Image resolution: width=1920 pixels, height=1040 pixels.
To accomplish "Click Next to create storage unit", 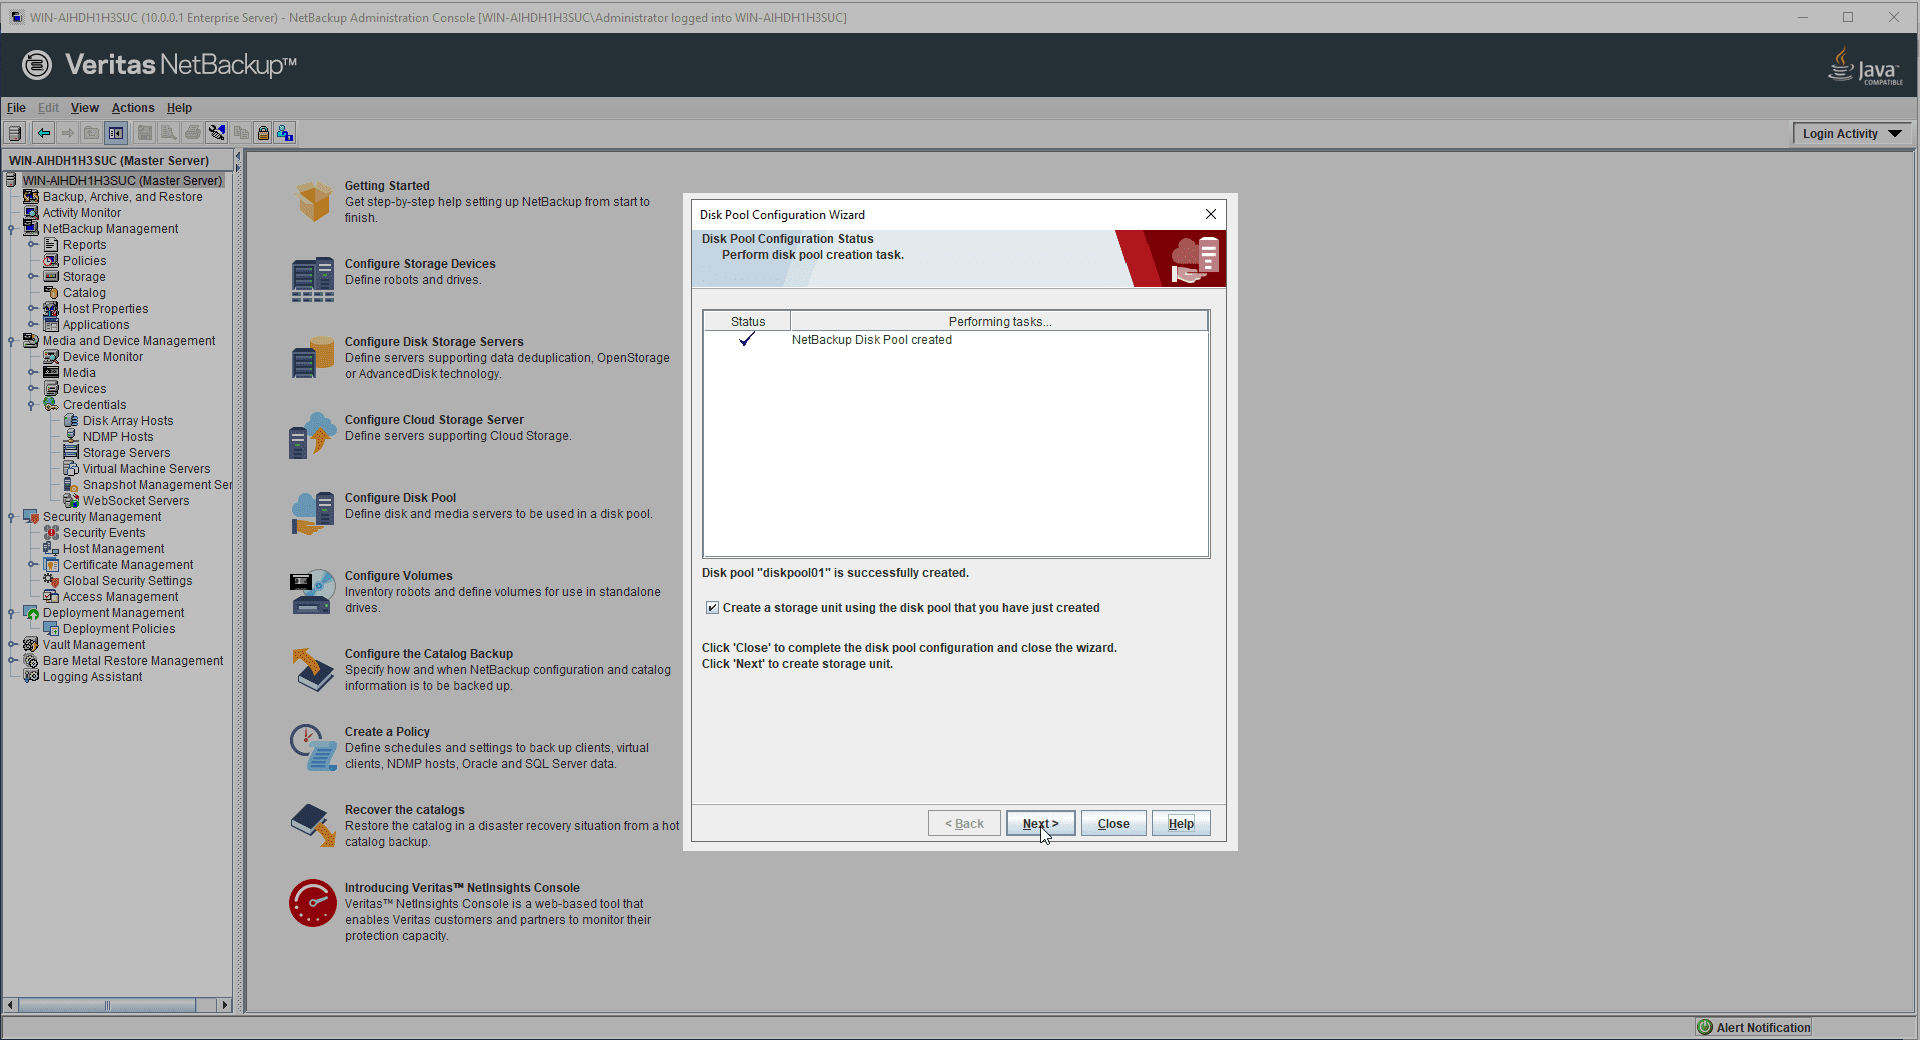I will click(x=1040, y=824).
